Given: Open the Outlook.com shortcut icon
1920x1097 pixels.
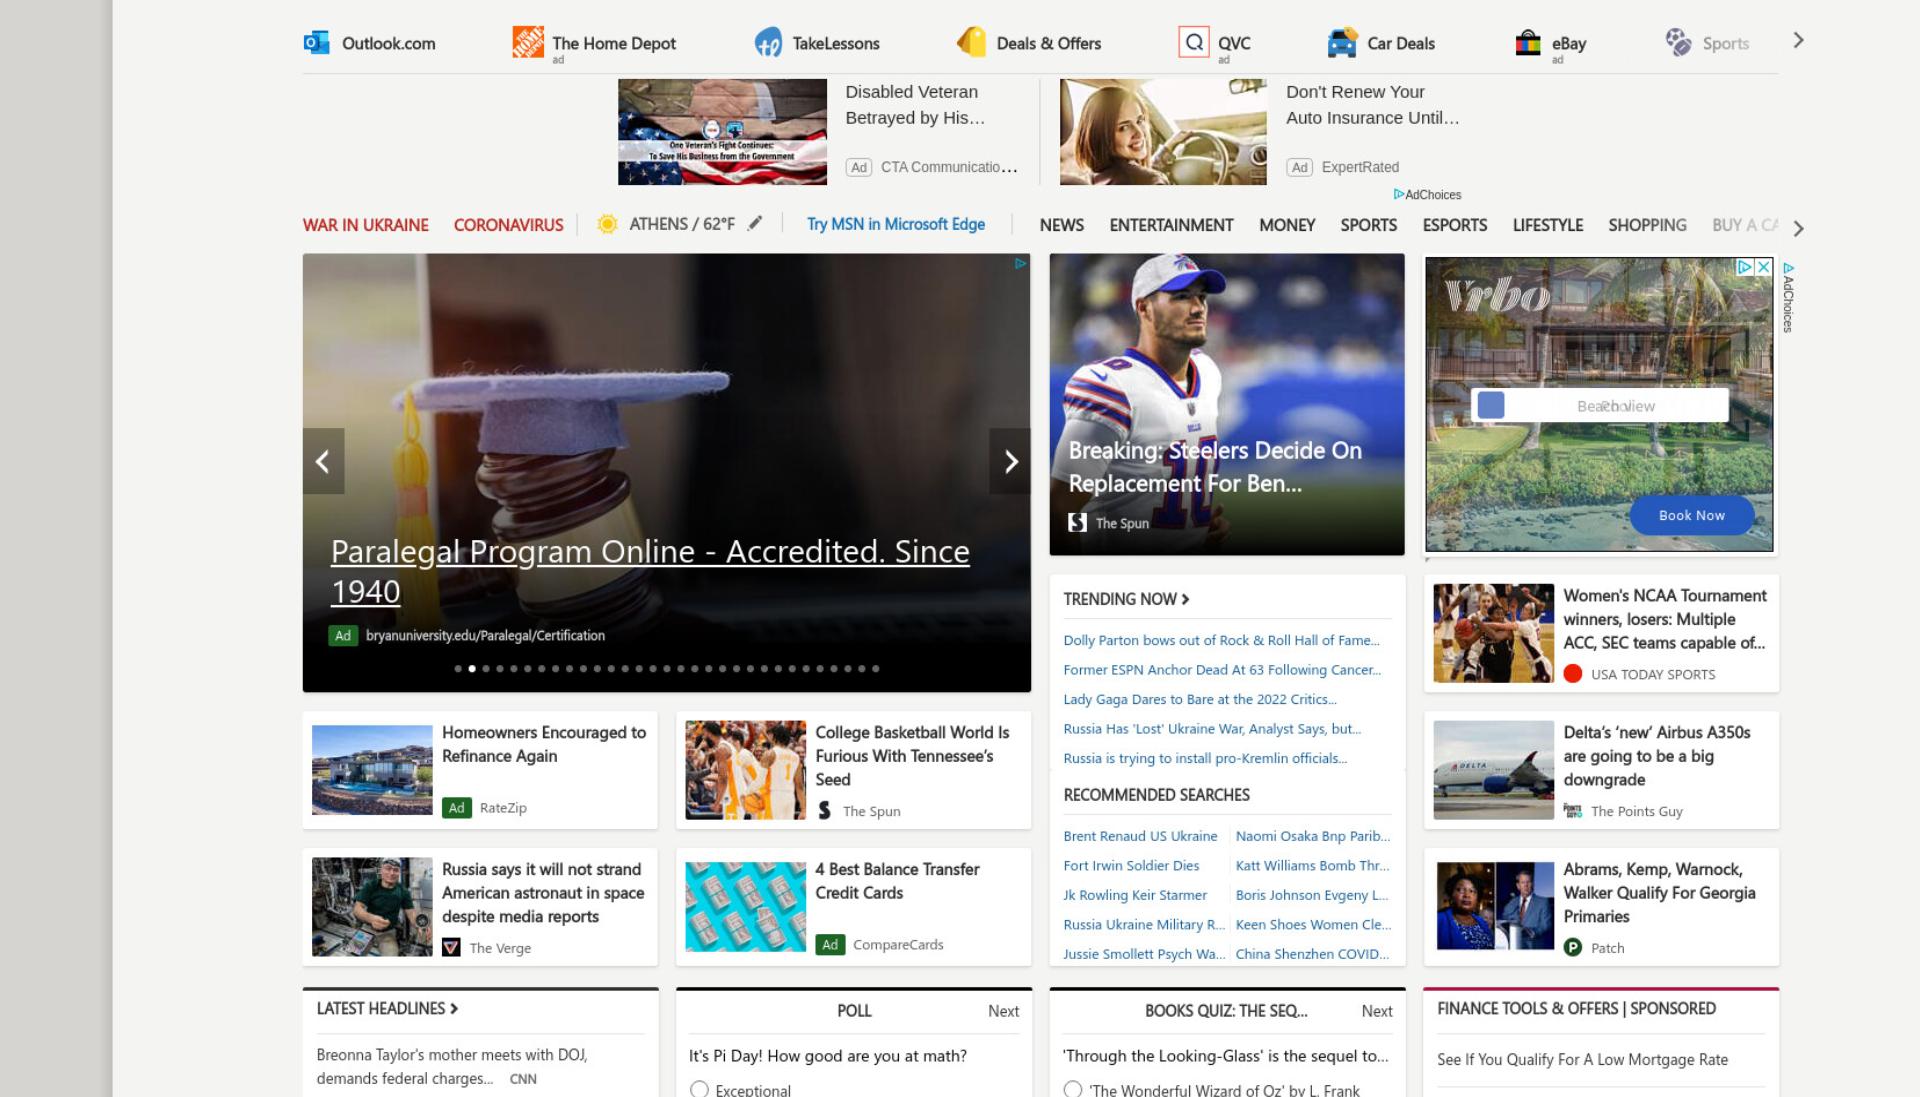Looking at the screenshot, I should [x=316, y=42].
